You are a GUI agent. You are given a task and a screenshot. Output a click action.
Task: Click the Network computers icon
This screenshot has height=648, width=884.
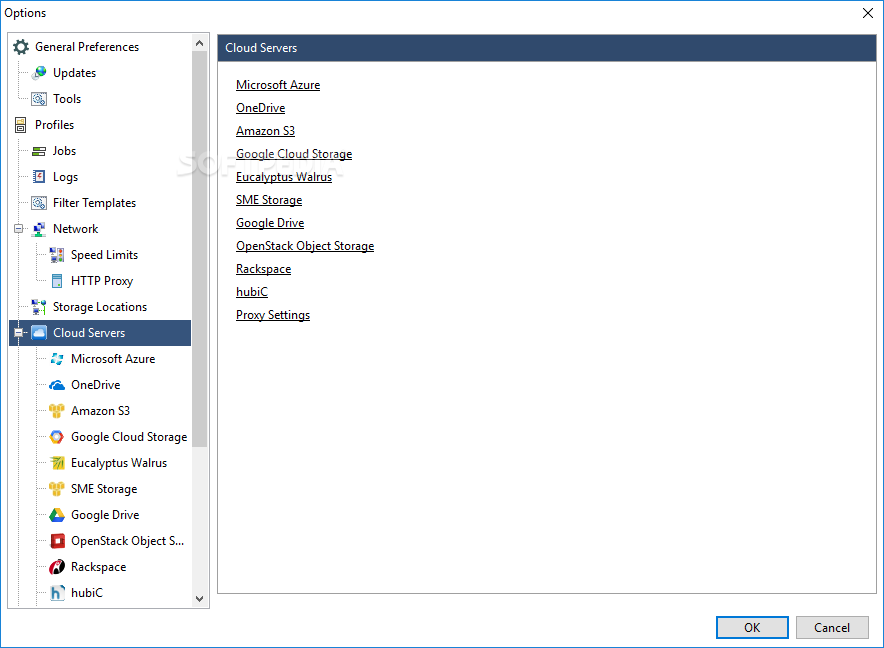point(39,229)
